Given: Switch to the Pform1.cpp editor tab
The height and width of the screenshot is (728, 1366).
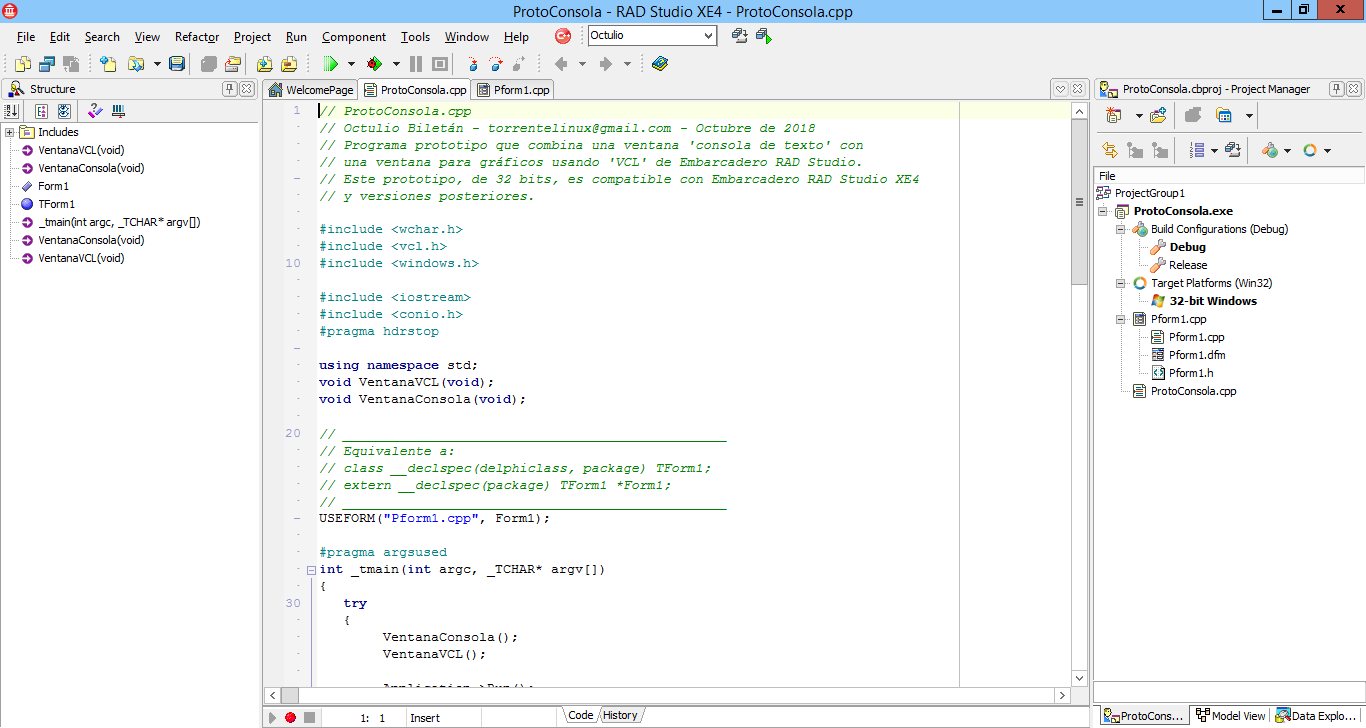Looking at the screenshot, I should [x=512, y=89].
